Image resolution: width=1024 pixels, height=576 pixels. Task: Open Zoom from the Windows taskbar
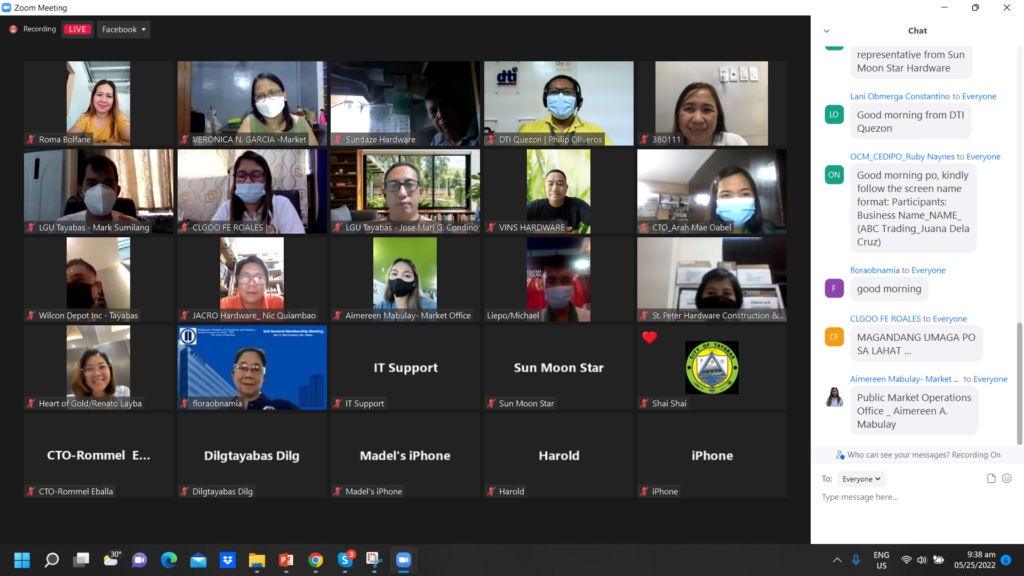coord(402,561)
